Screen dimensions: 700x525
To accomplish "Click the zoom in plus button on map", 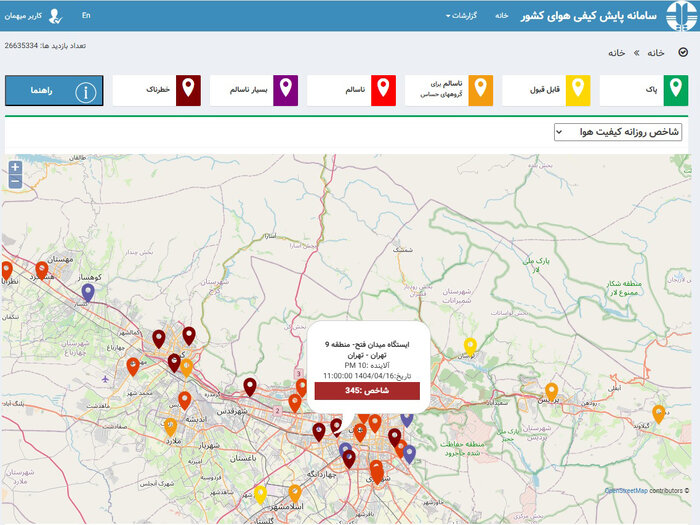I will (x=14, y=168).
